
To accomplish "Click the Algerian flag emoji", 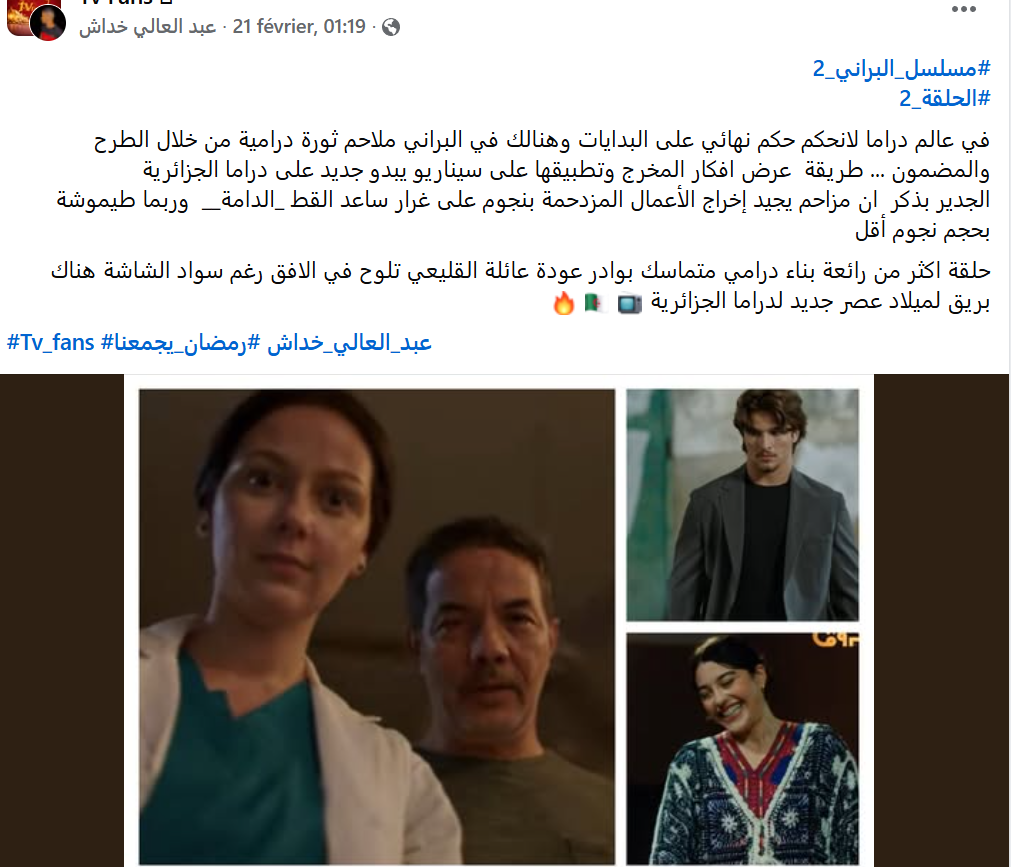I will coord(594,302).
